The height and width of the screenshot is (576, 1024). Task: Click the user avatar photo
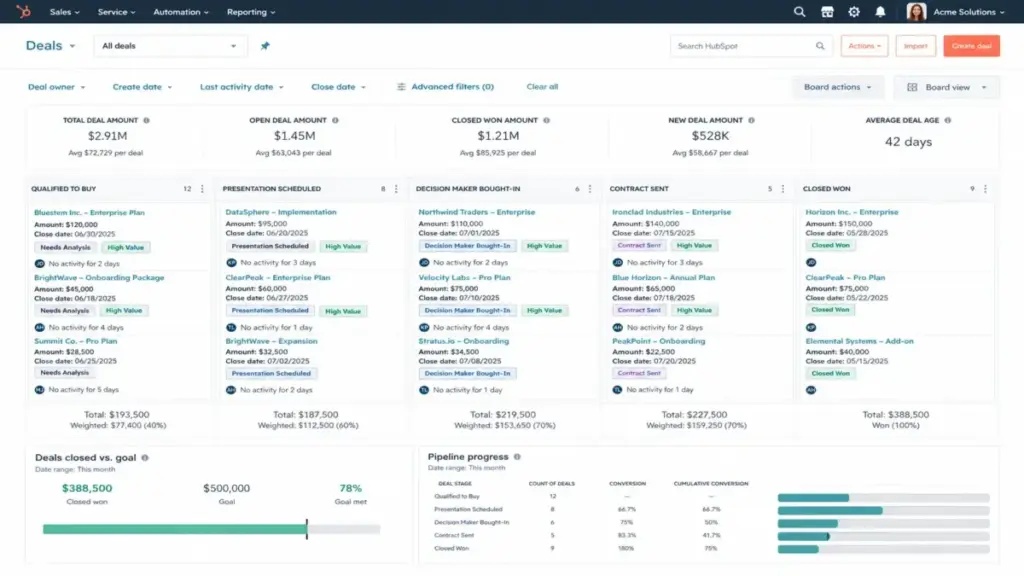pyautogui.click(x=916, y=12)
